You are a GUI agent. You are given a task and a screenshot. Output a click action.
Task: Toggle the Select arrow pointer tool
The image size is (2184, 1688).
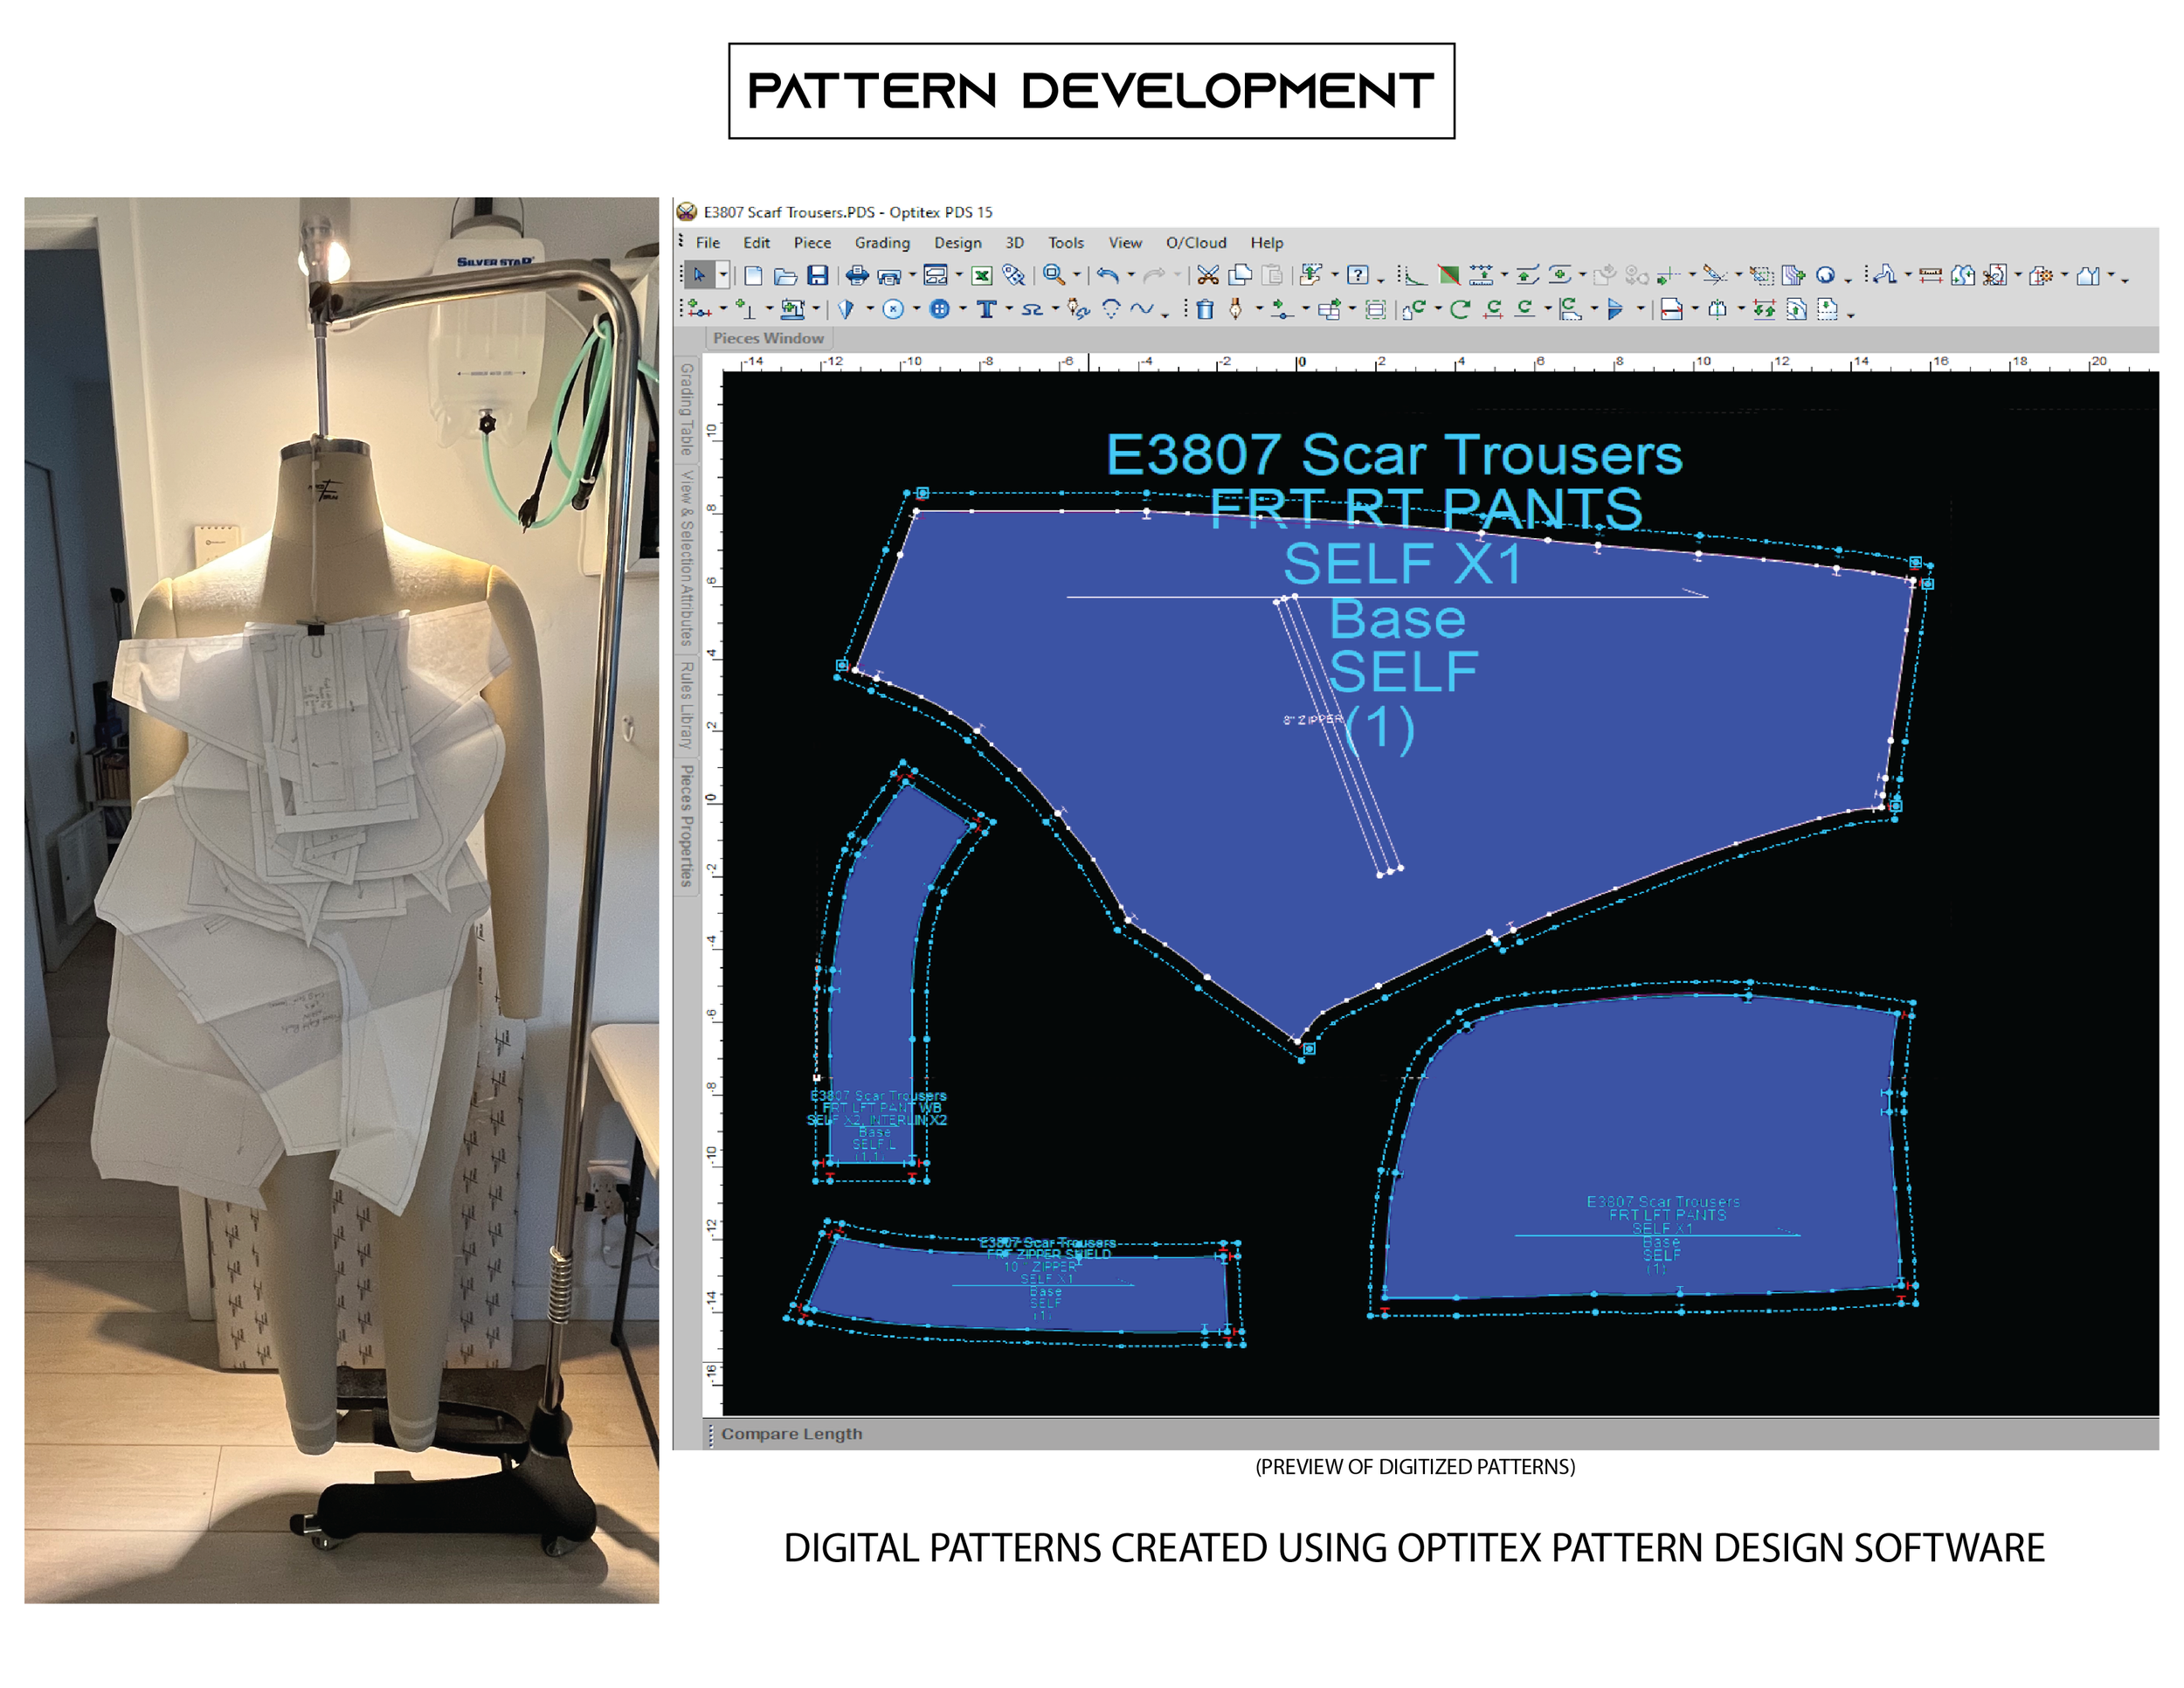point(700,275)
